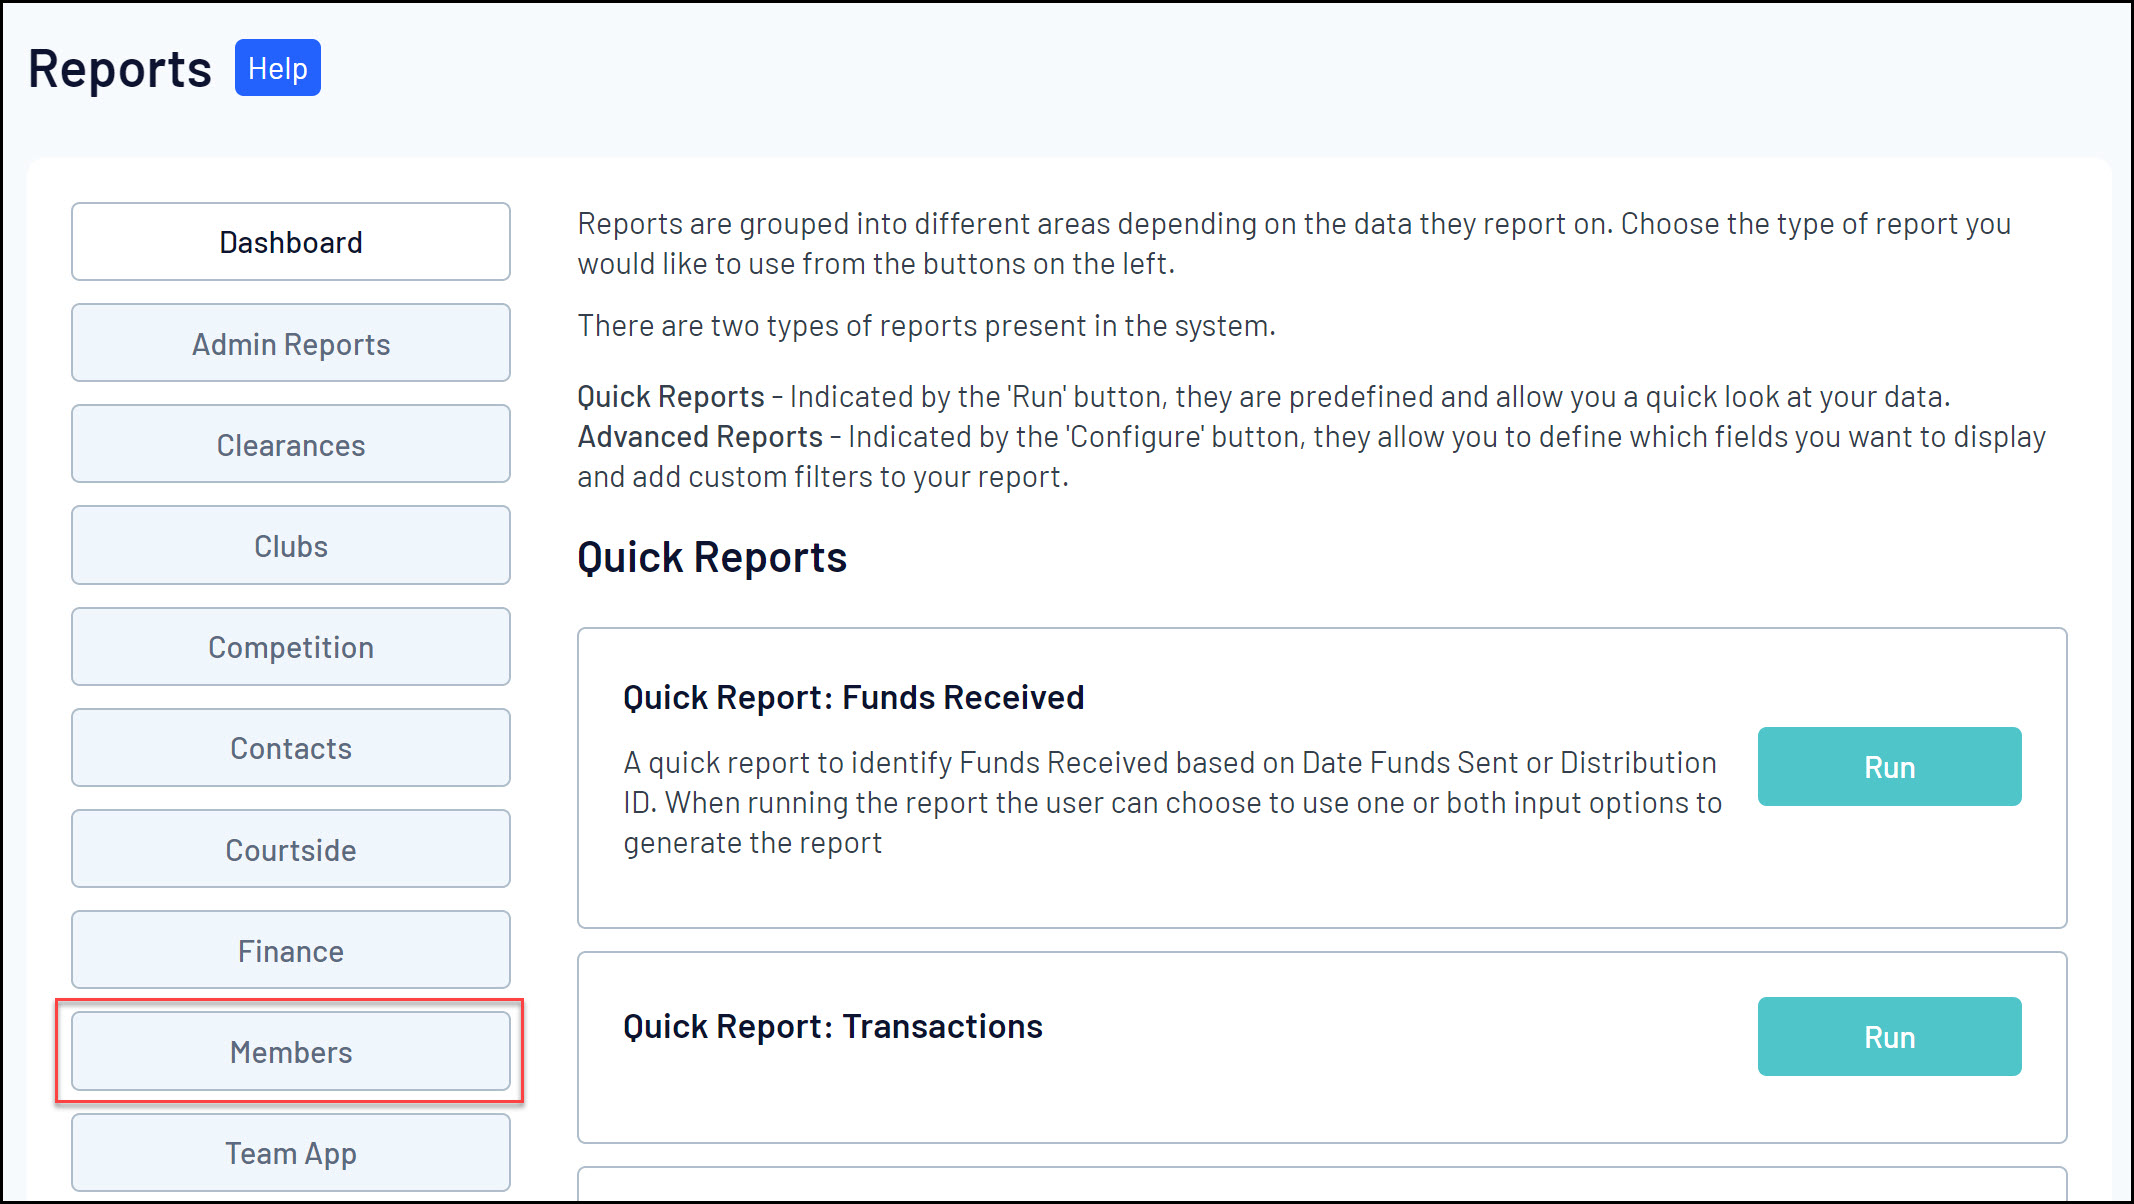Click the blue Help button
Screen dimensions: 2134x1204
(x=277, y=68)
